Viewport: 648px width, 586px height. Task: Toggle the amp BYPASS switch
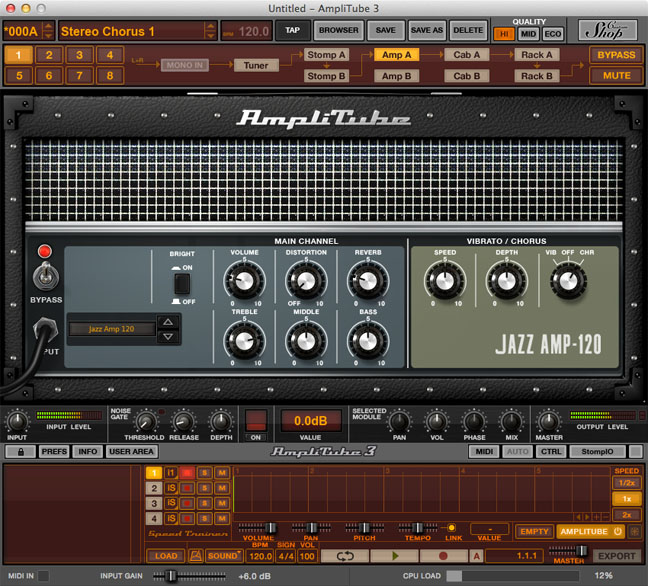[45, 276]
